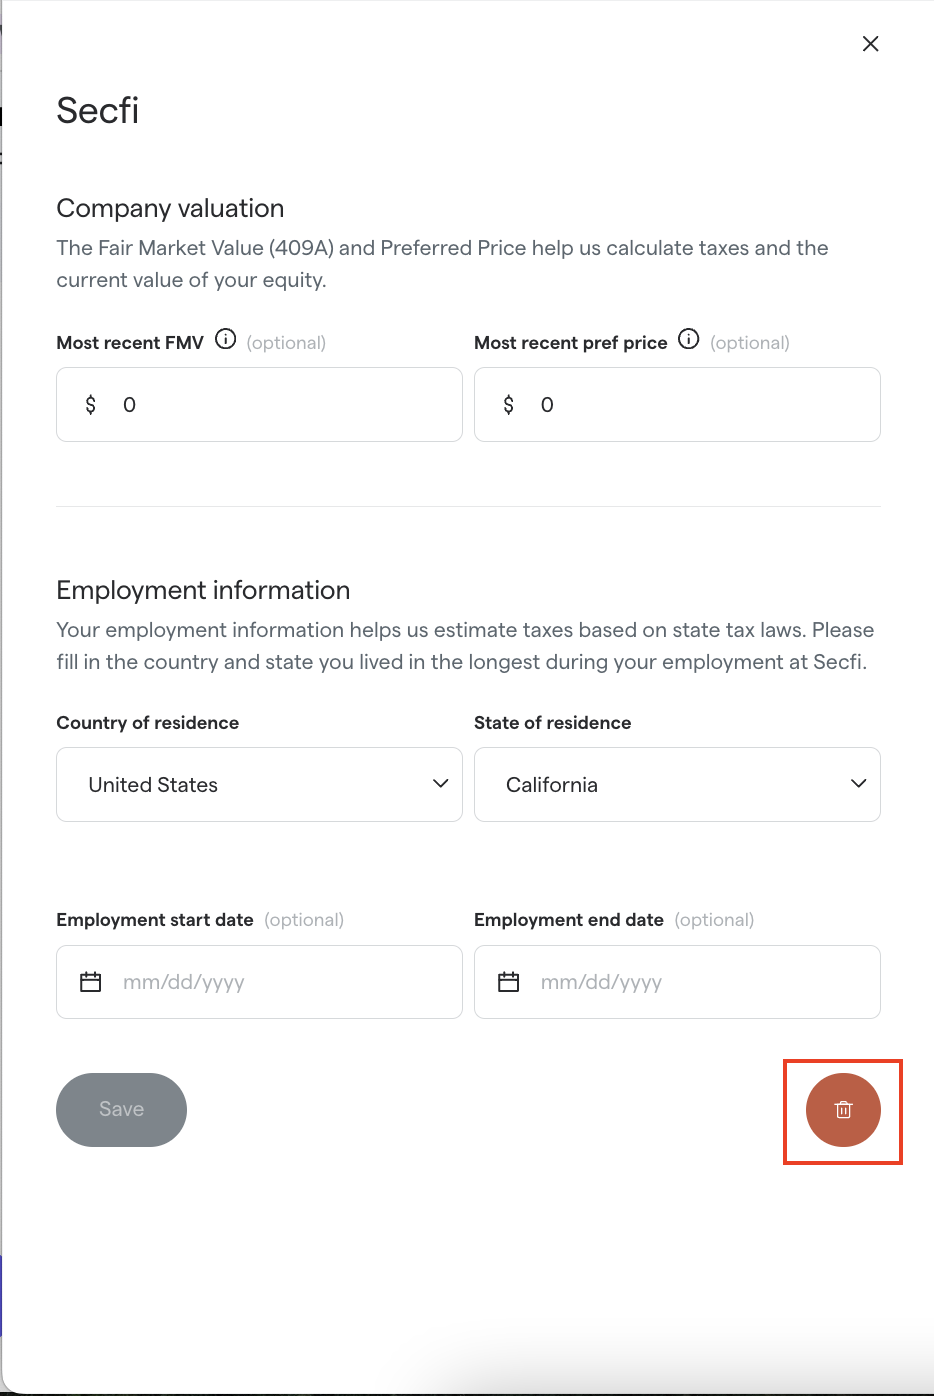Select the Employment start date field

(x=259, y=982)
